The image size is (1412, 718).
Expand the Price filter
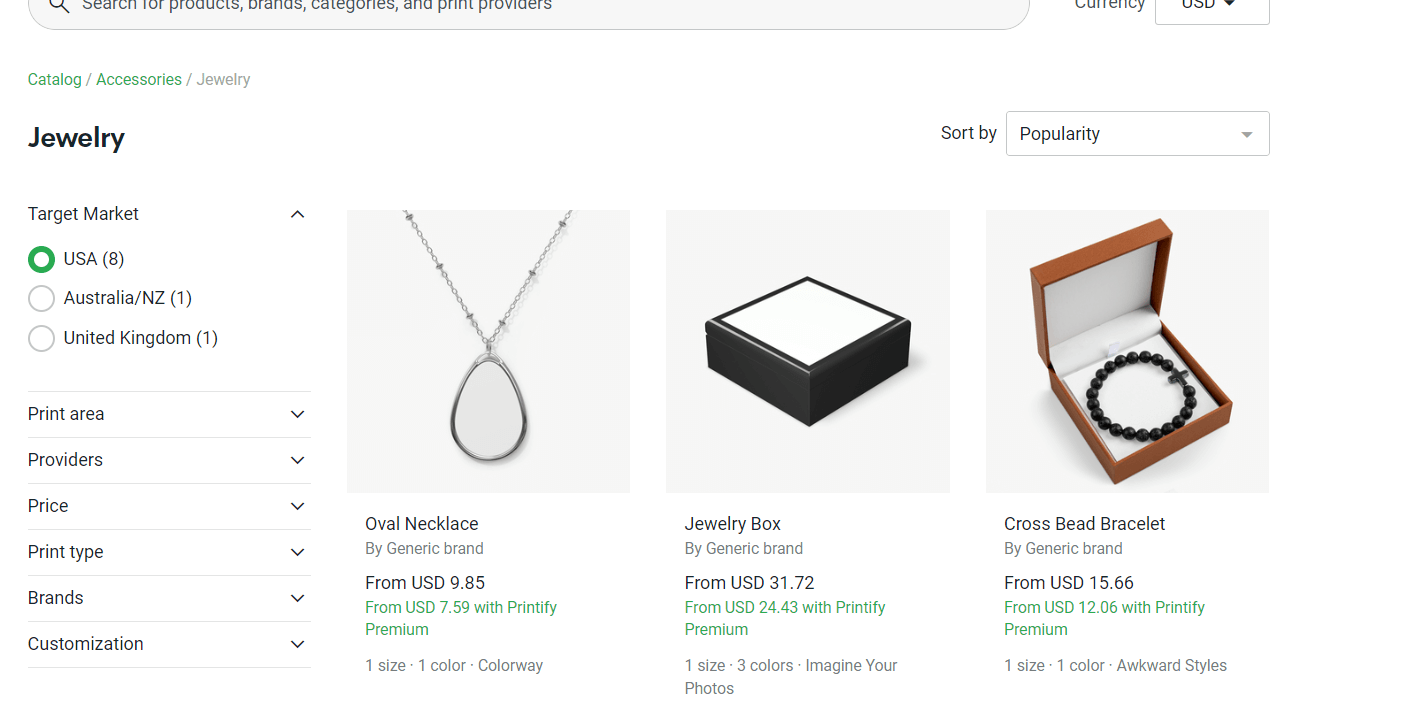pos(297,506)
